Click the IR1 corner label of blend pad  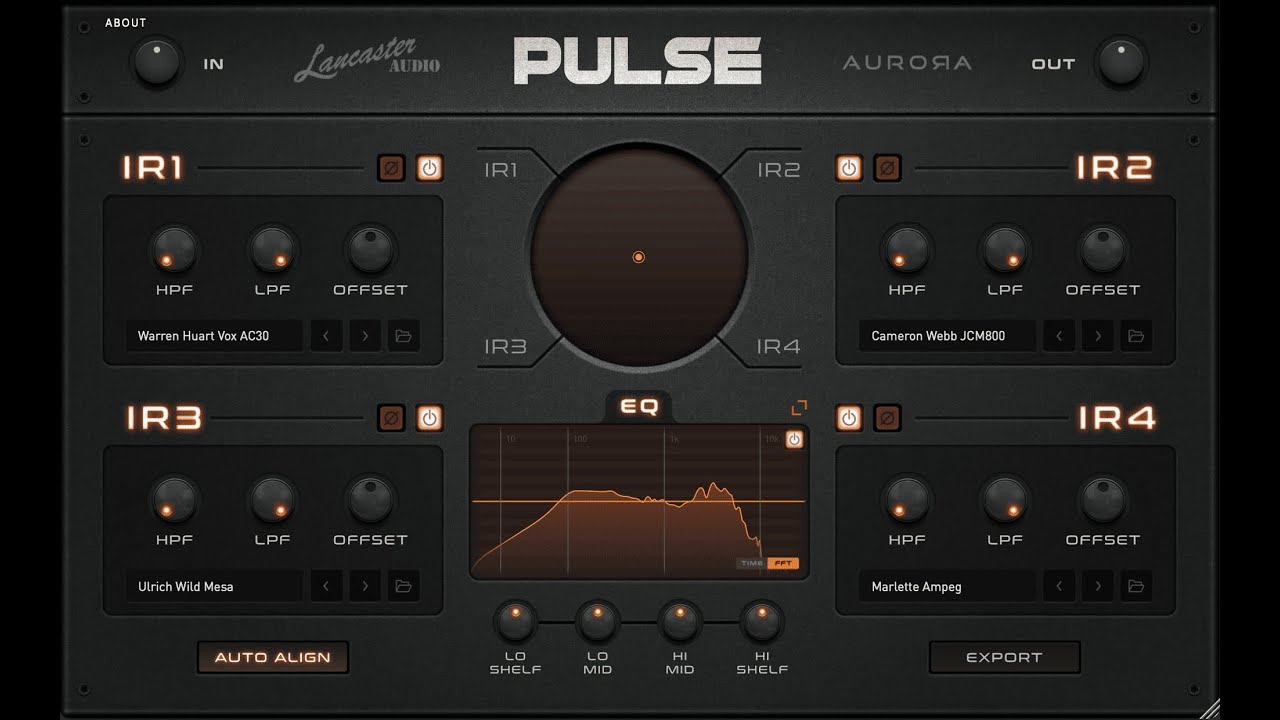(501, 170)
